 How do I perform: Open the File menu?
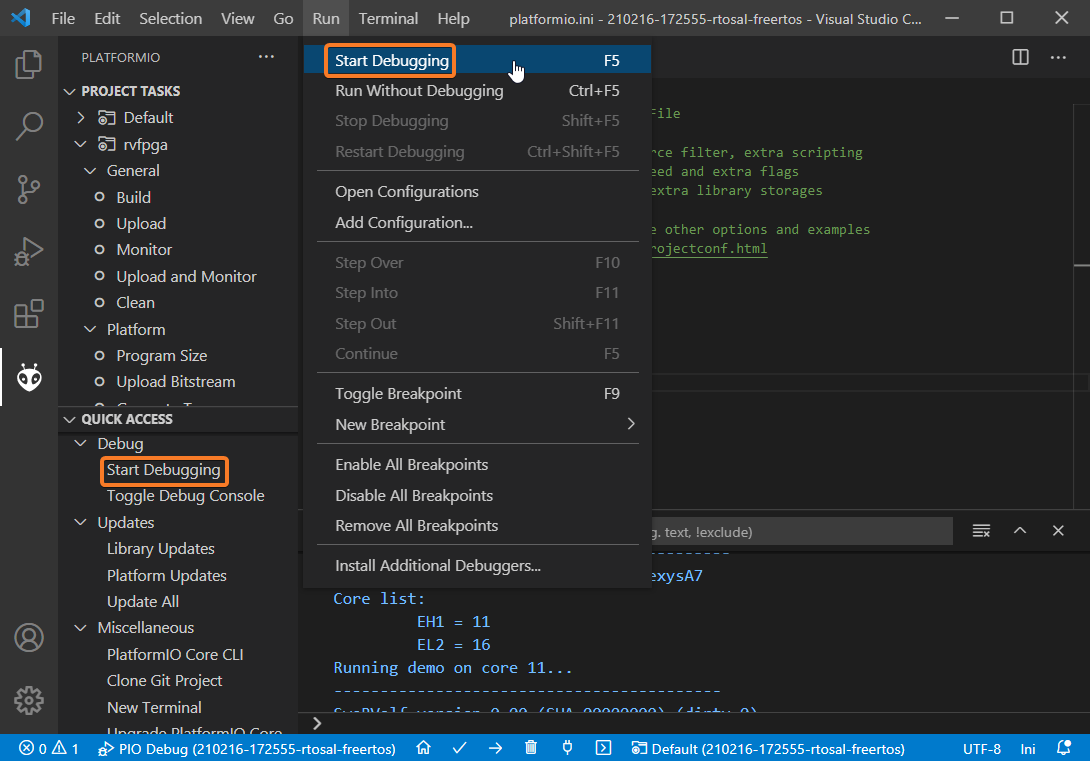click(x=63, y=19)
